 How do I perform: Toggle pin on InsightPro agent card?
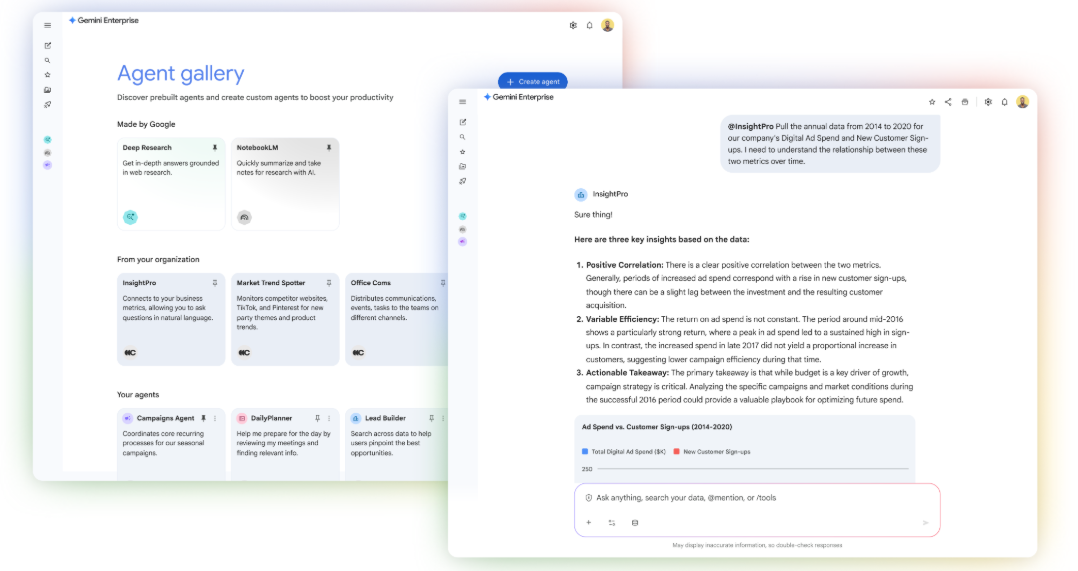[x=214, y=283]
